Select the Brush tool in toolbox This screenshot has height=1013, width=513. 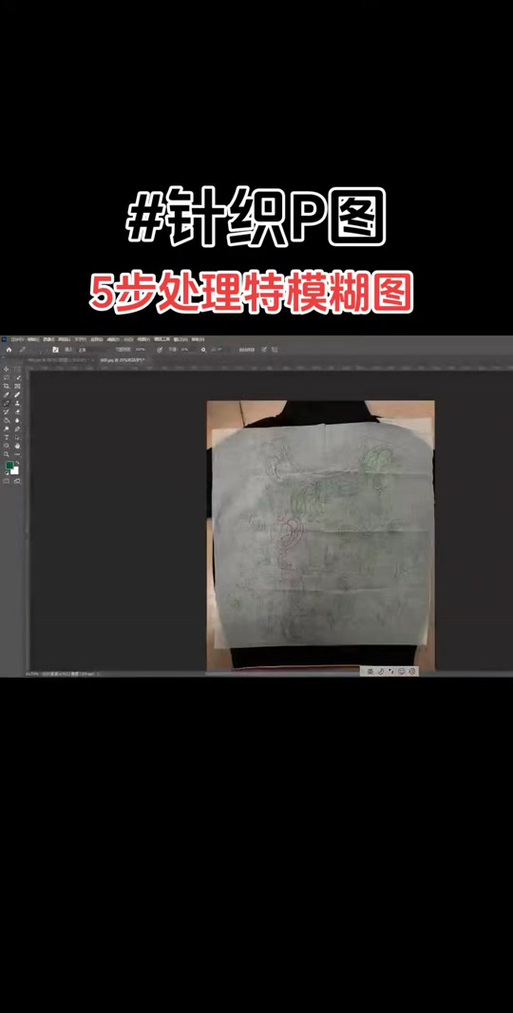6,403
